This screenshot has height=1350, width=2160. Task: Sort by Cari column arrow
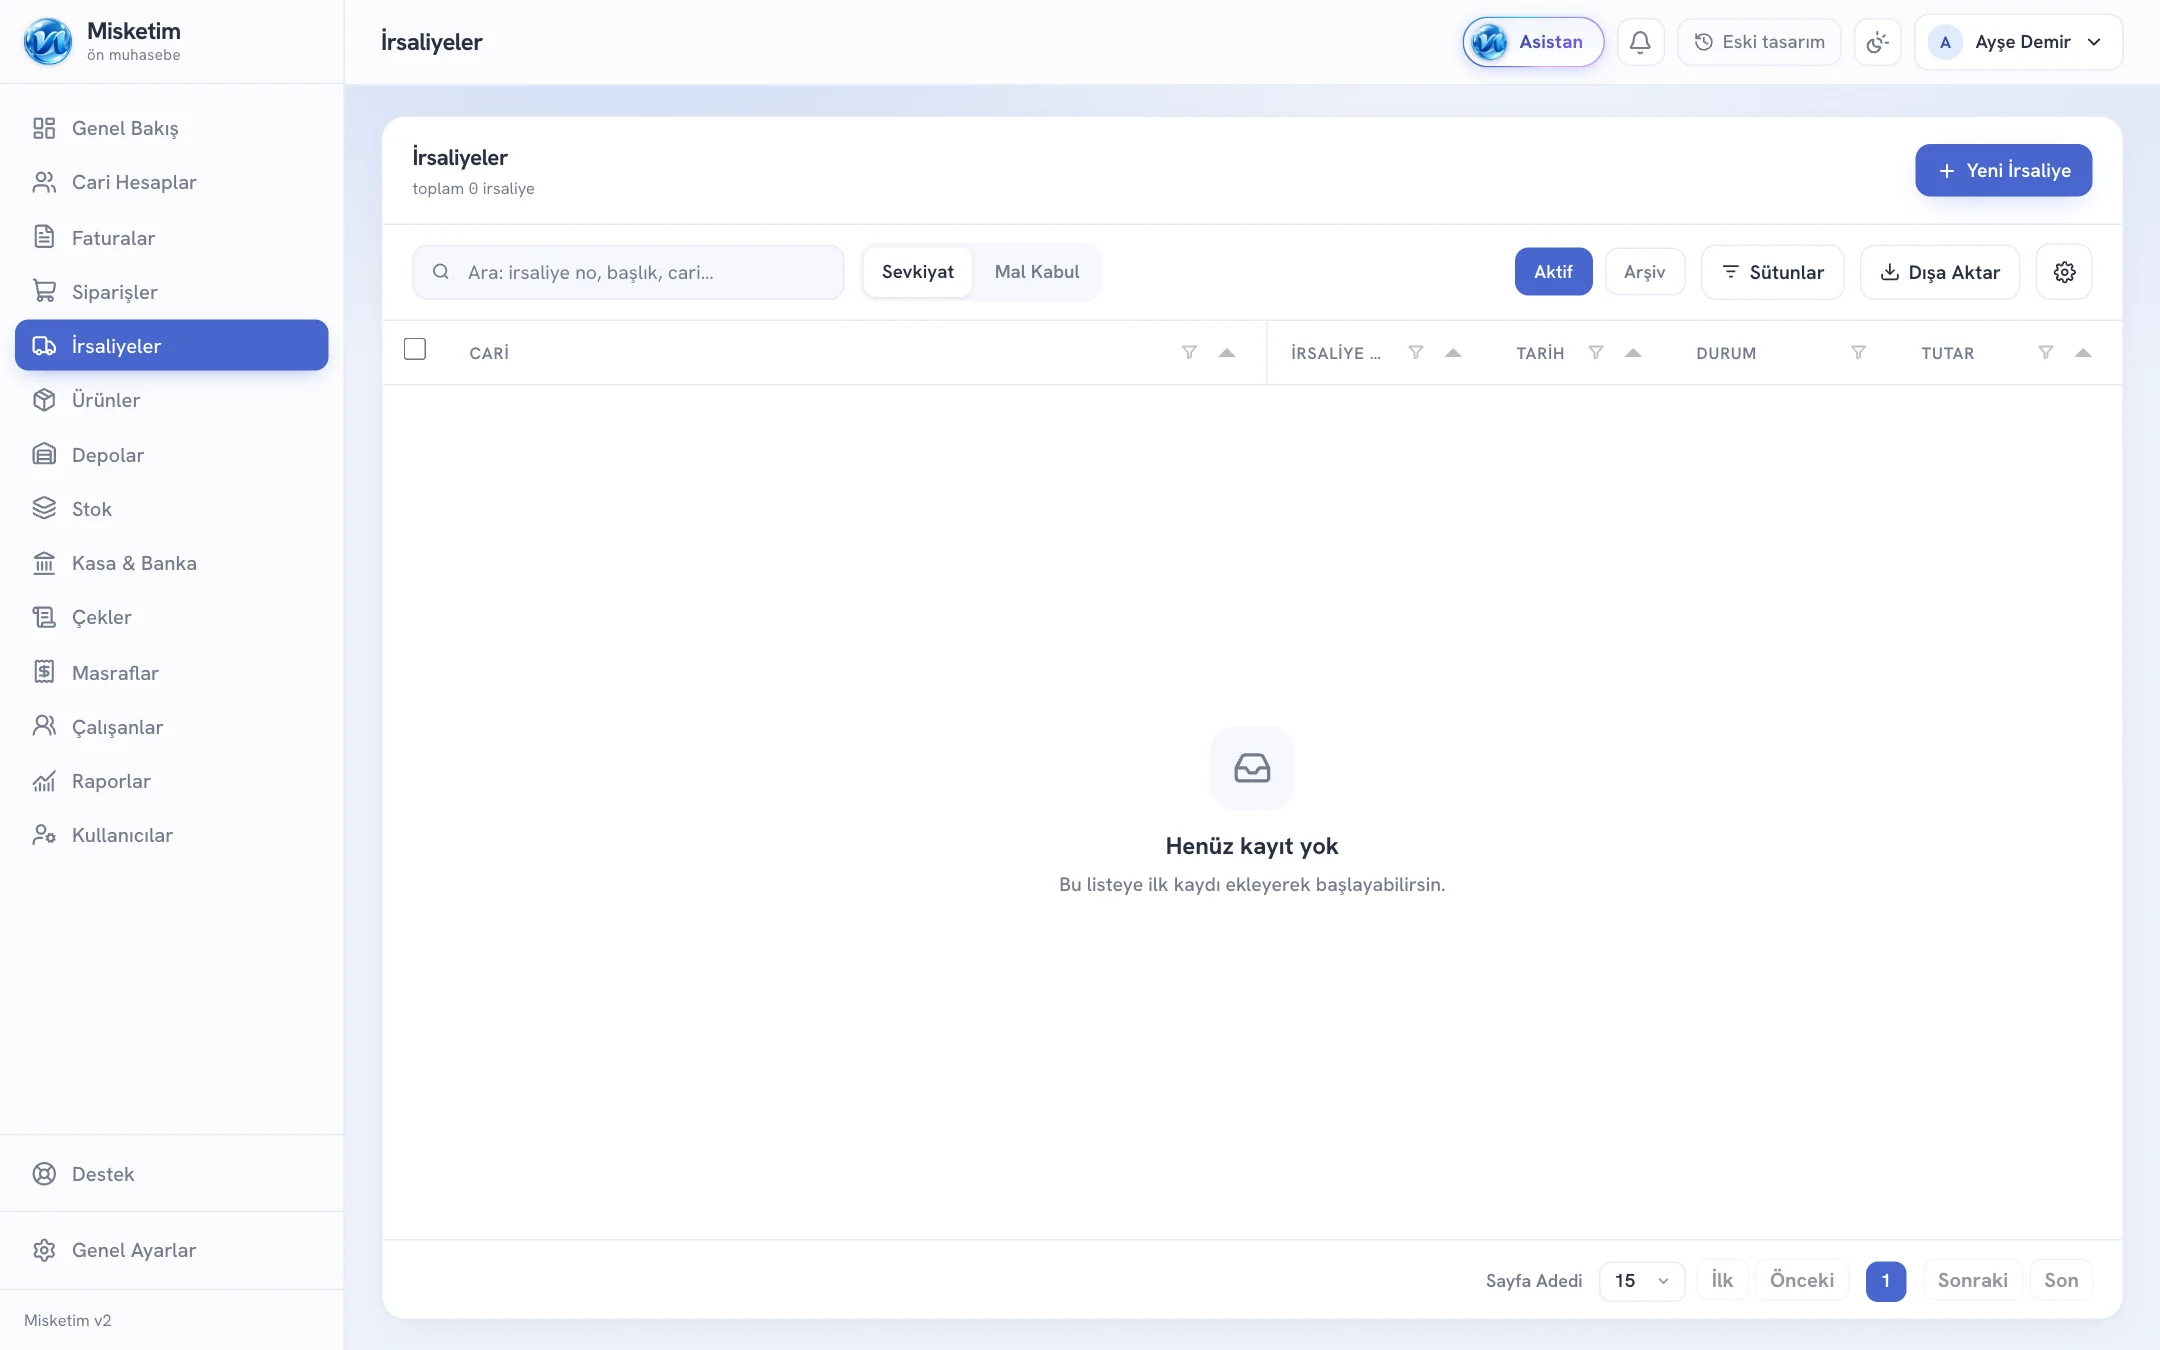tap(1227, 352)
